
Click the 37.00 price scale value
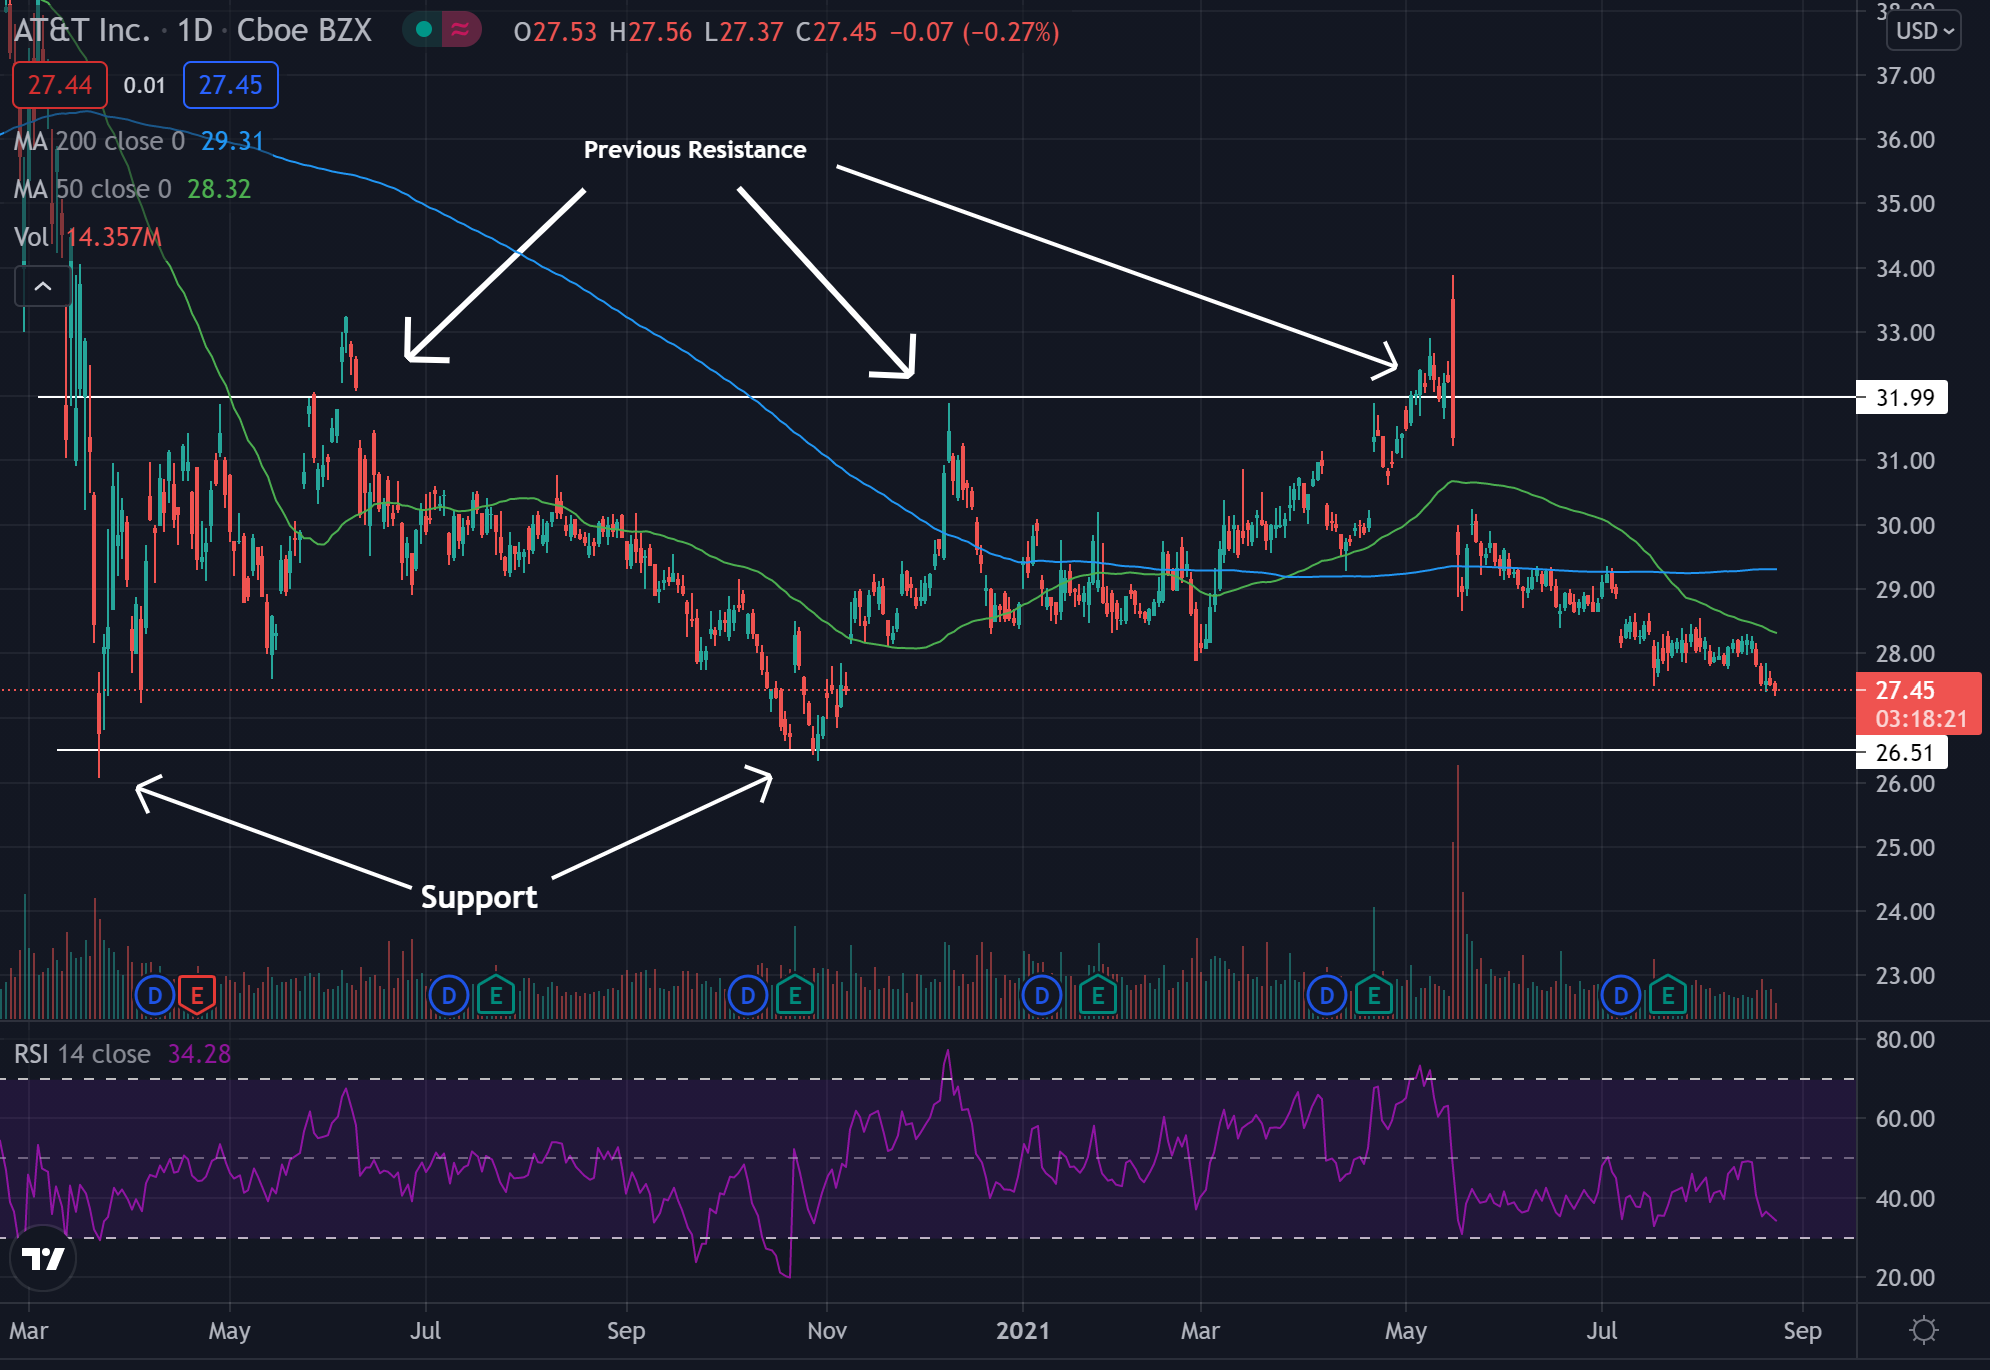(x=1905, y=76)
